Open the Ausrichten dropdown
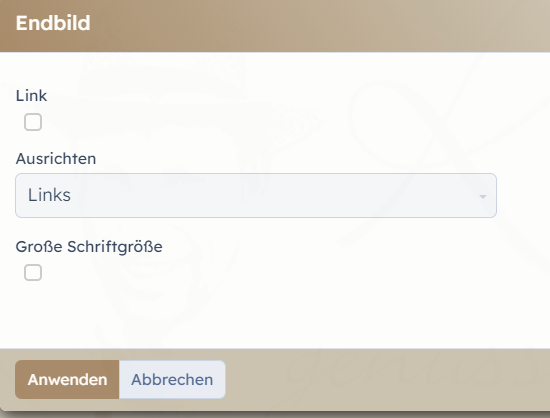Image resolution: width=550 pixels, height=418 pixels. [x=256, y=195]
